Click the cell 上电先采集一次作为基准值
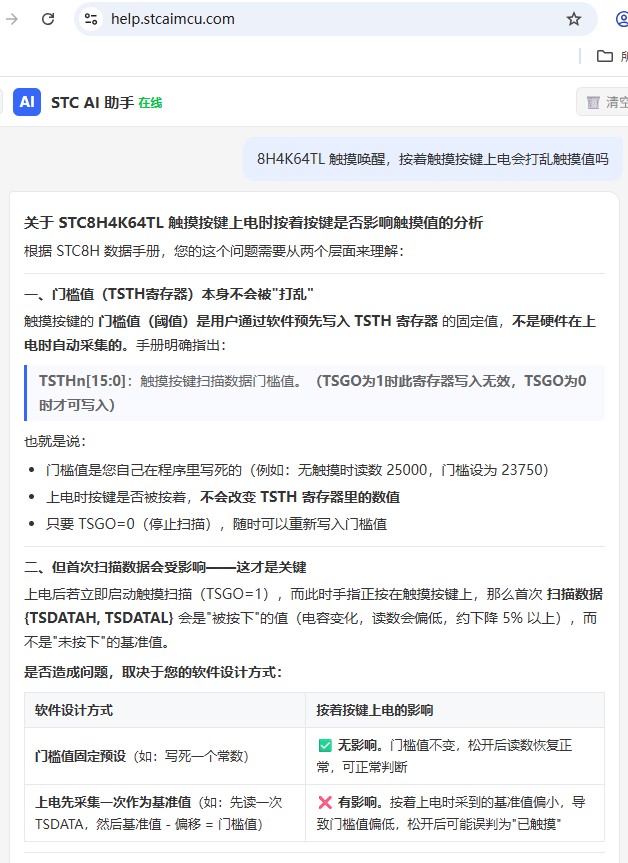This screenshot has height=863, width=628. 165,813
